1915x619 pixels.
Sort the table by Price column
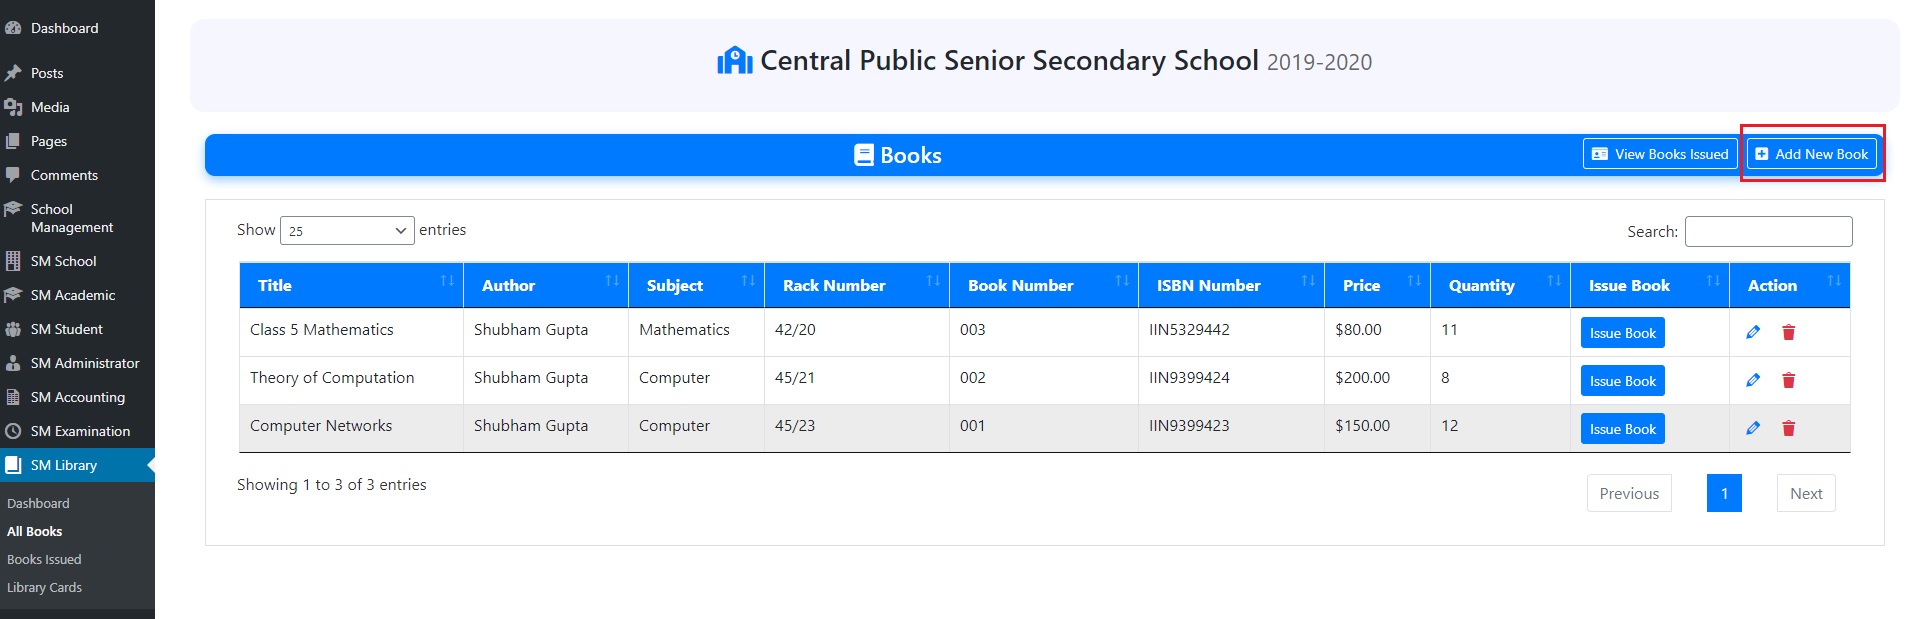click(1376, 285)
